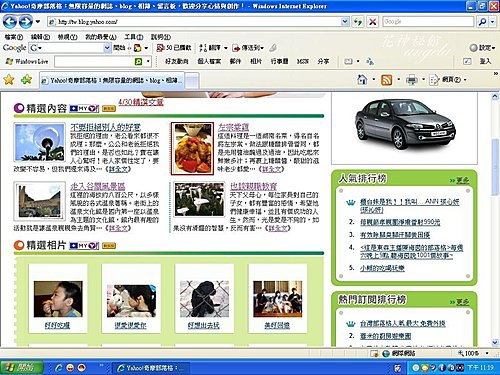Expand the address bar dropdown arrow
Viewport: 500px width, 375px height.
(345, 22)
